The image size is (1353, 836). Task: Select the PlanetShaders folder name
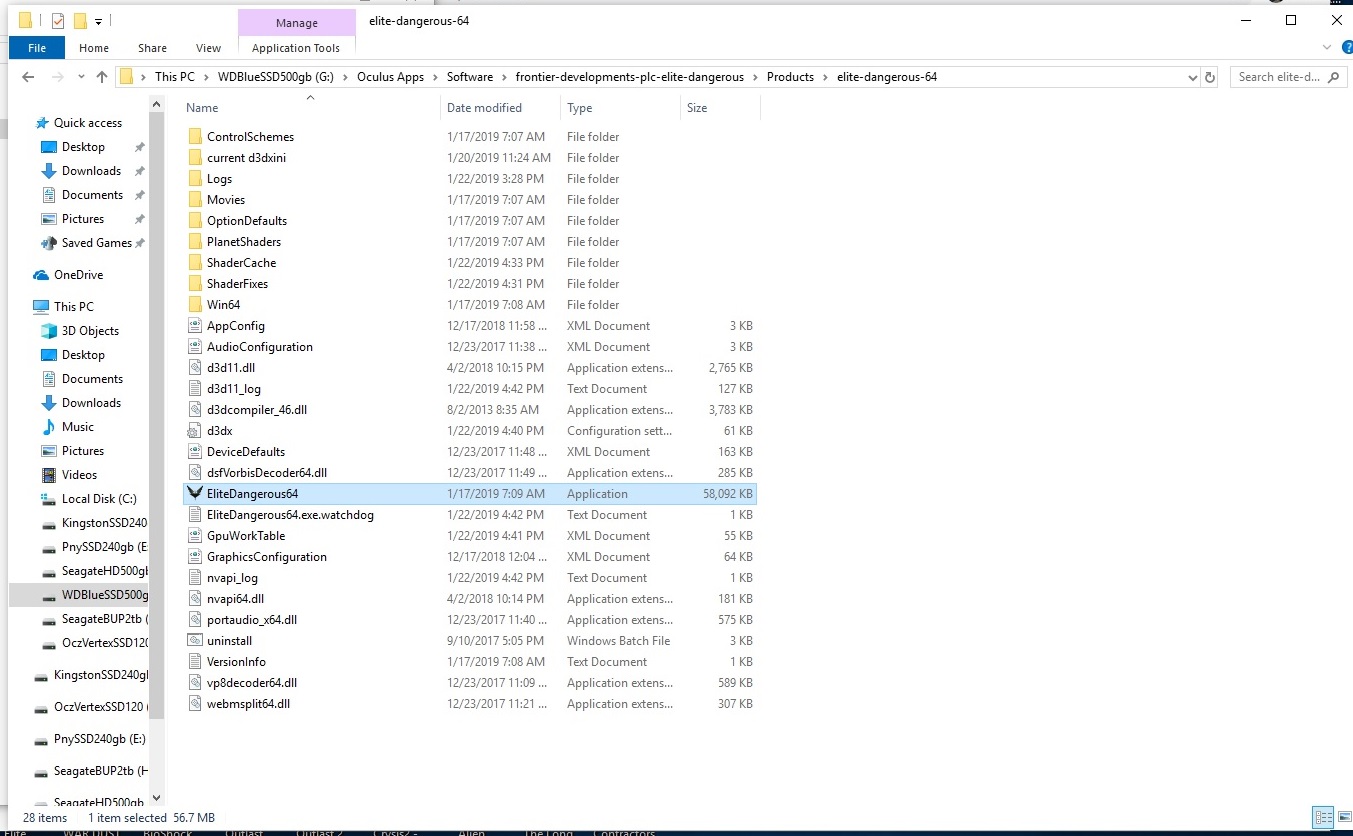[x=244, y=241]
